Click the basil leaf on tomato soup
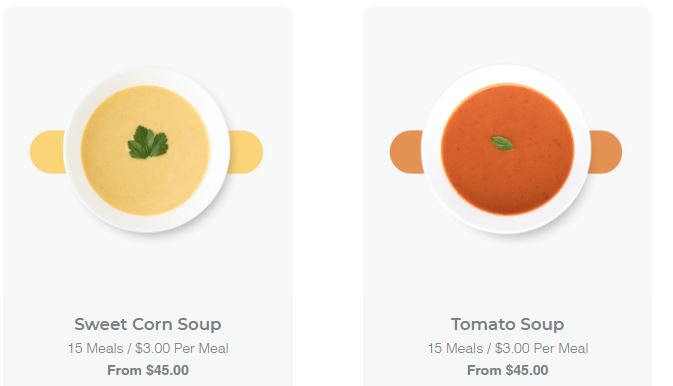The width and height of the screenshot is (673, 386). pos(502,143)
